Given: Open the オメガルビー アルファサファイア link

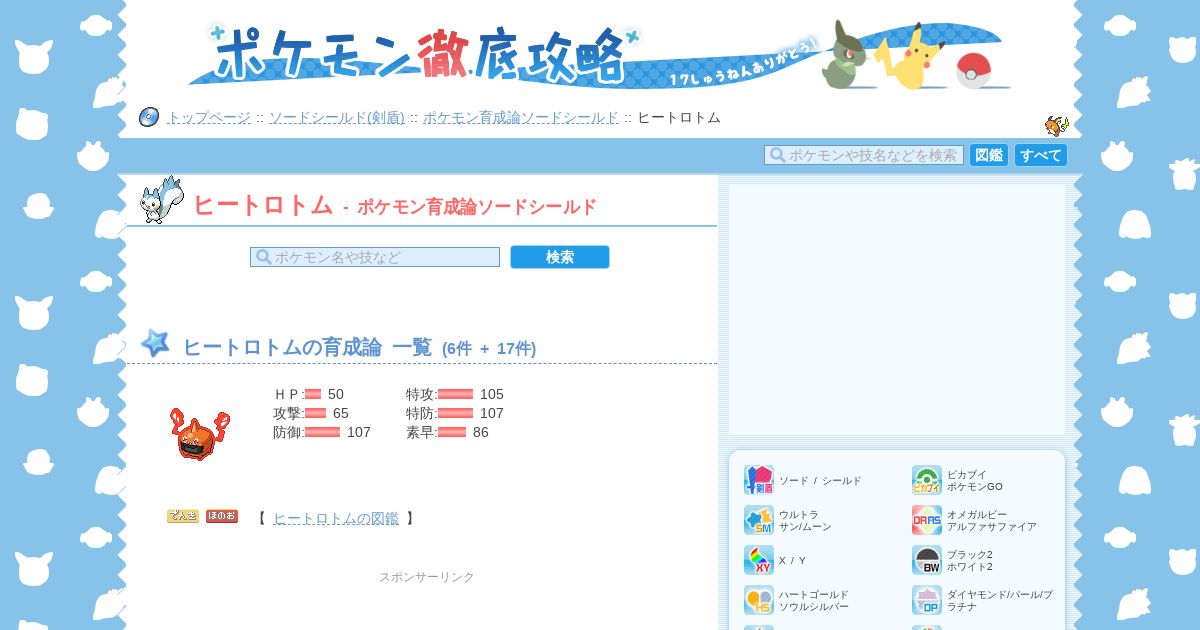Looking at the screenshot, I should coord(992,521).
